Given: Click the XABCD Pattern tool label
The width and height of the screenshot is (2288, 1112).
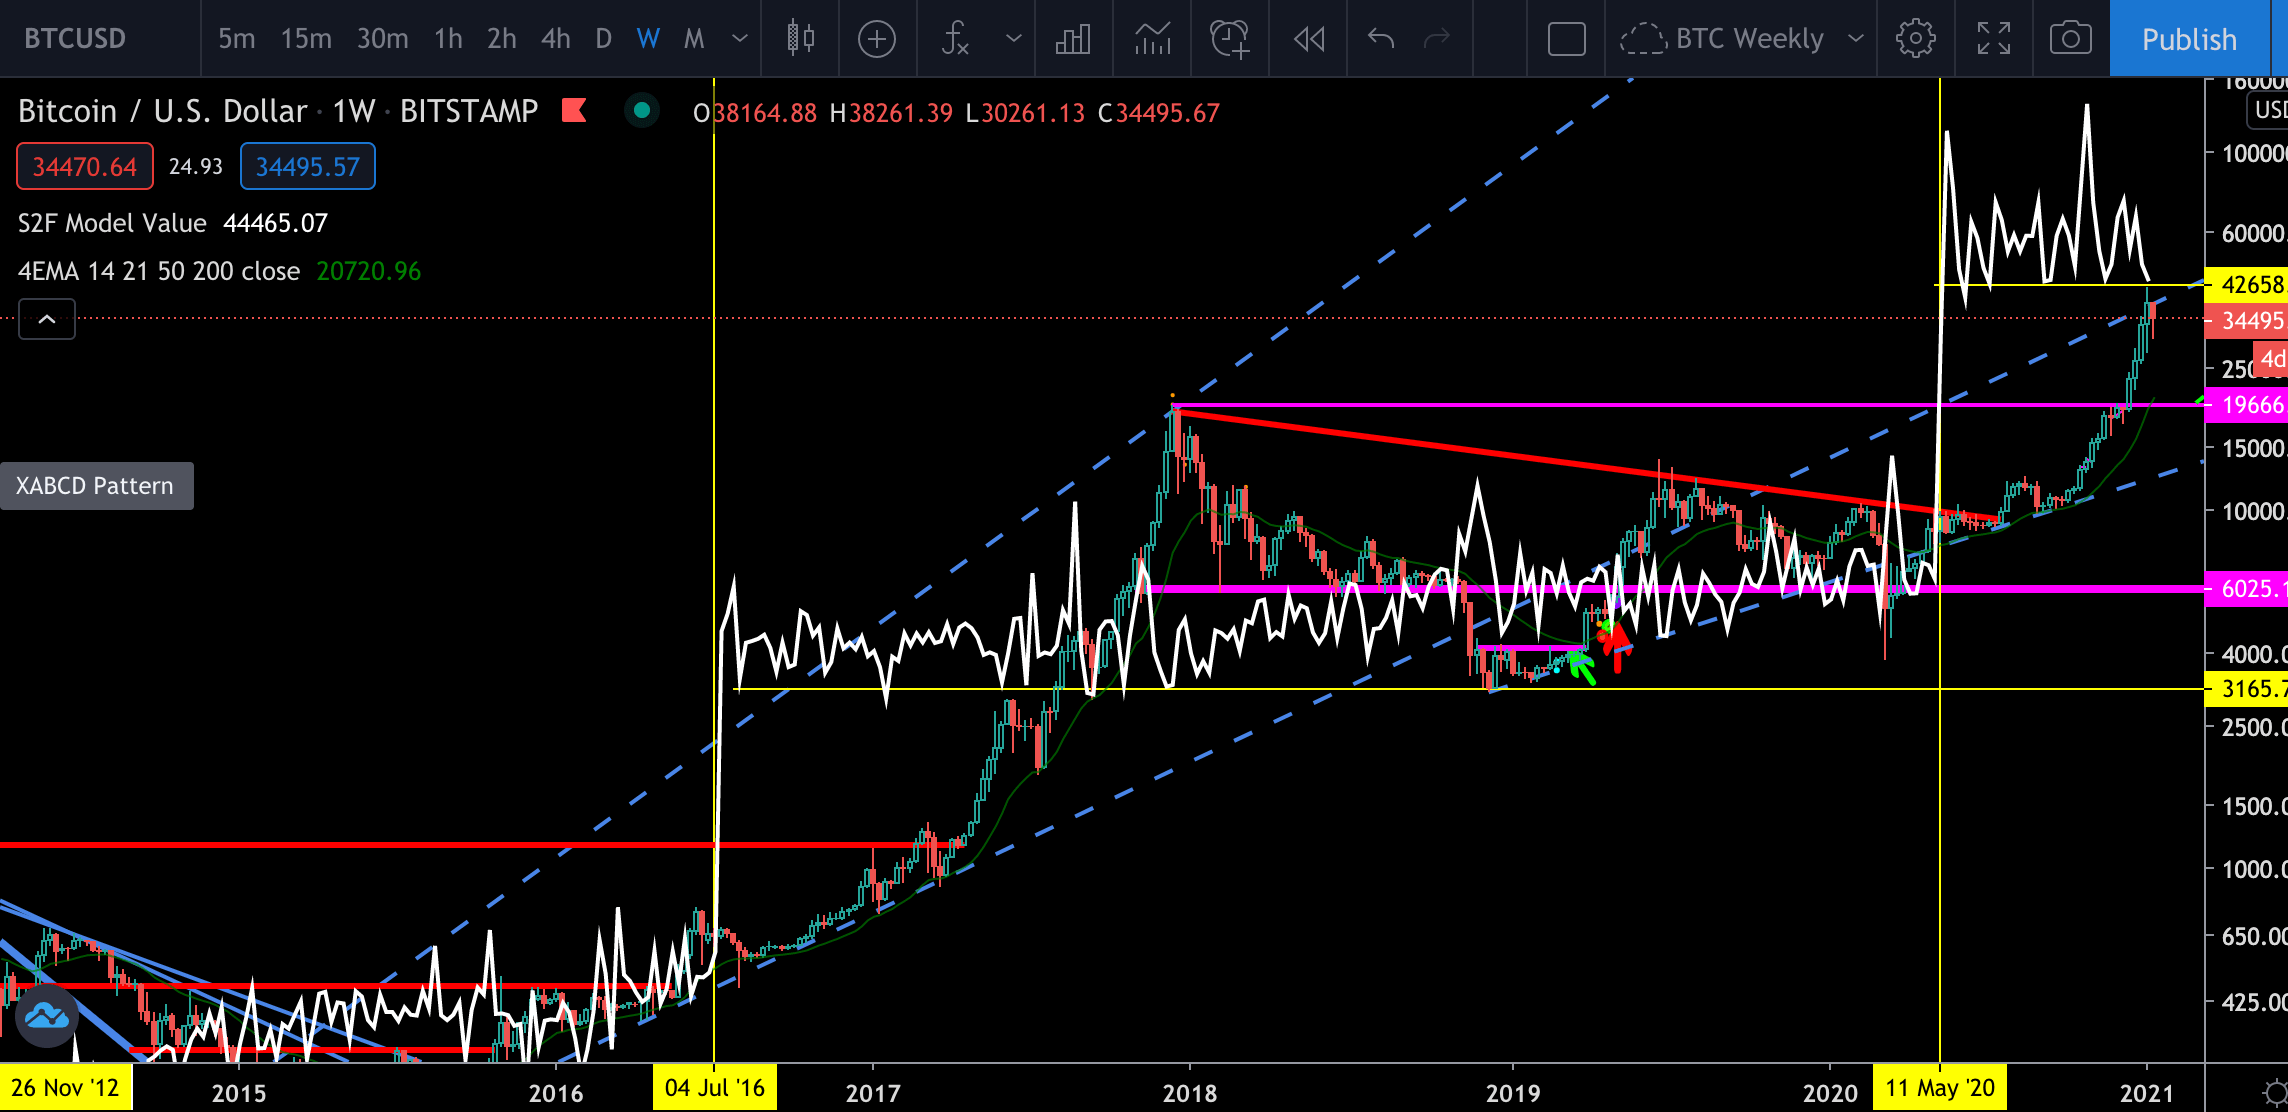Looking at the screenshot, I should [95, 486].
